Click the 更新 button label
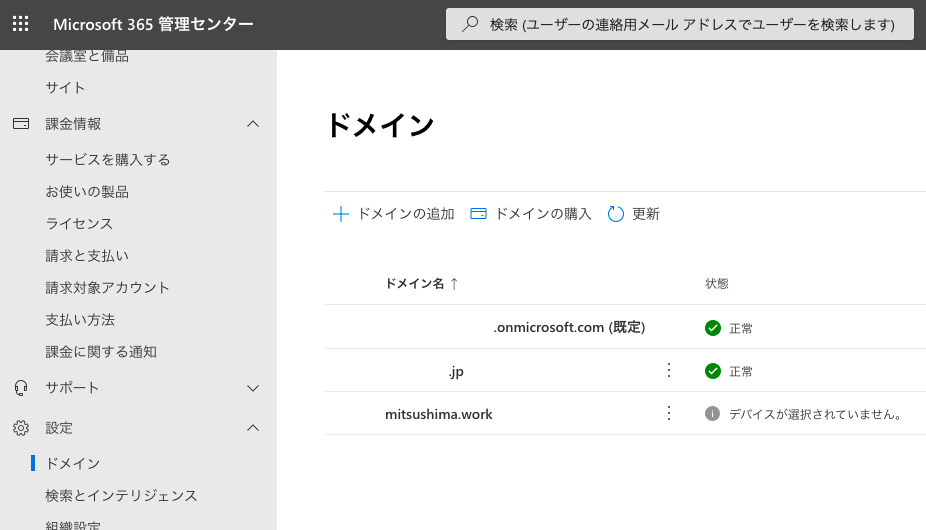The image size is (926, 530). [x=645, y=214]
